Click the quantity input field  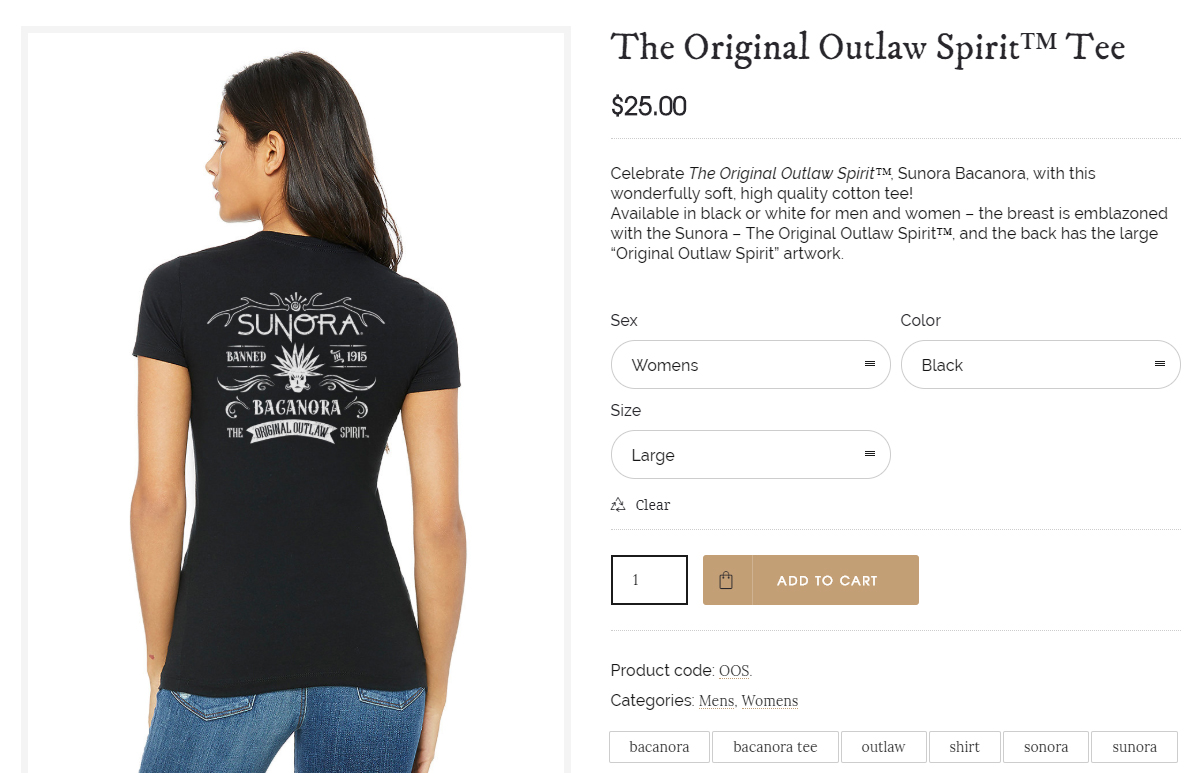(649, 580)
